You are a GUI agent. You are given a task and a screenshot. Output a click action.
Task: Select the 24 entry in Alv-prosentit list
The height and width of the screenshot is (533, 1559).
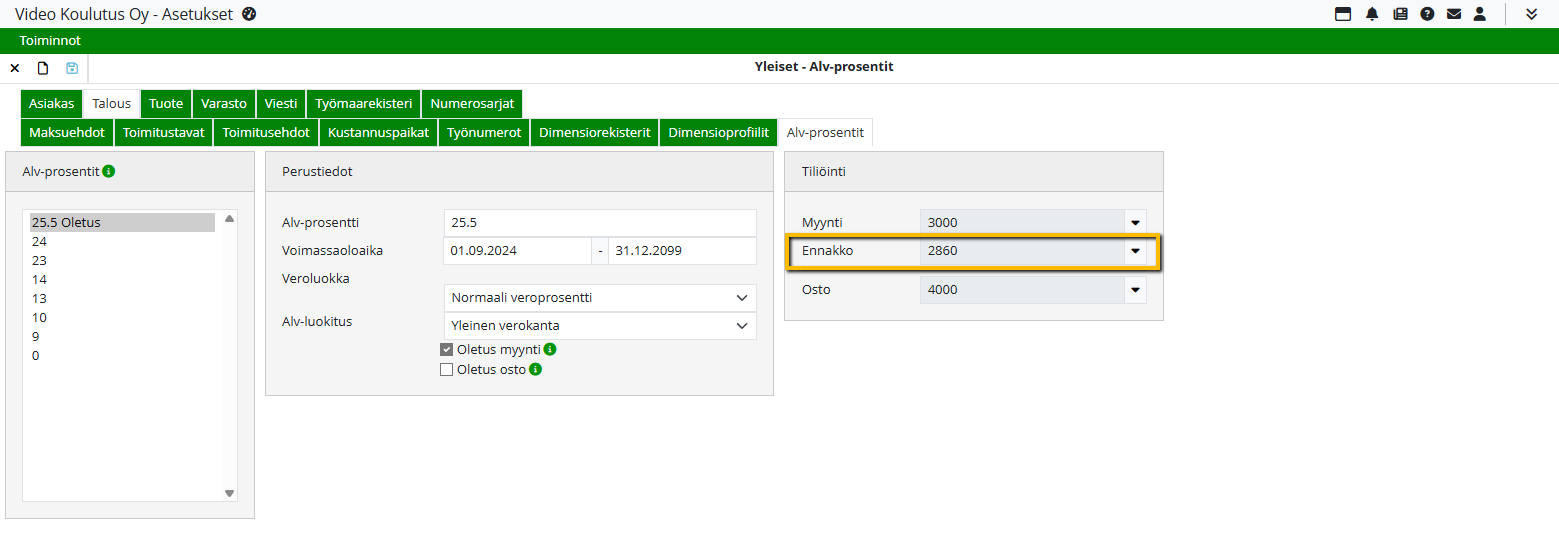40,242
